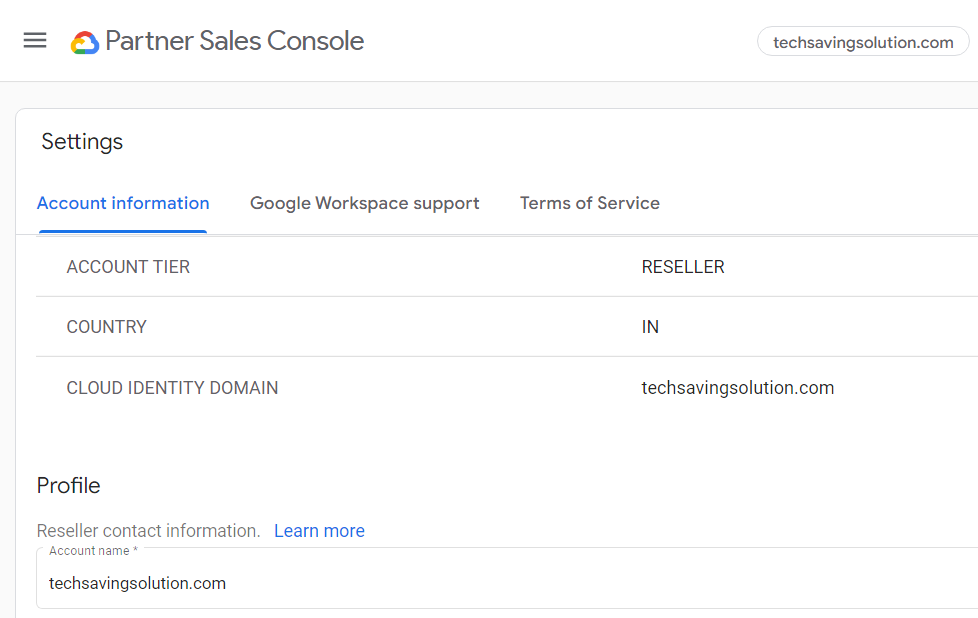Select the IN country value
This screenshot has height=618, width=978.
pyautogui.click(x=650, y=327)
